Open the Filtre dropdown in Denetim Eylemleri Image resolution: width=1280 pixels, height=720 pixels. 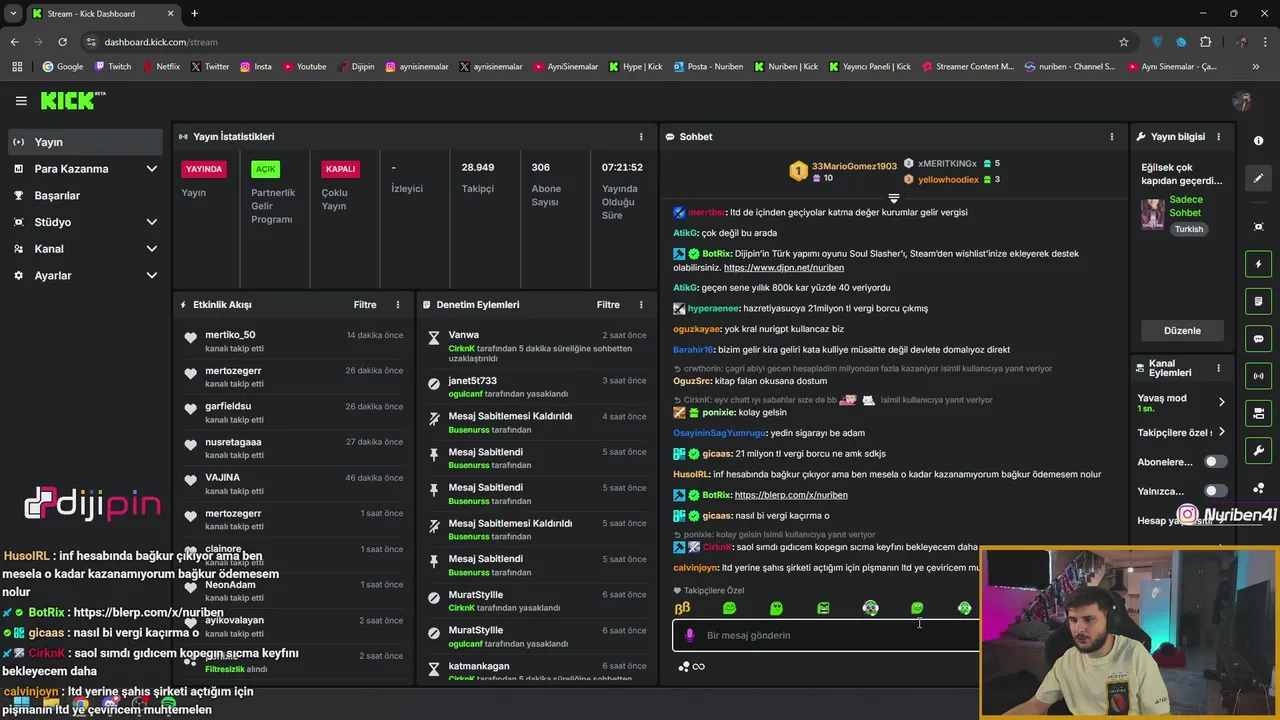[608, 305]
